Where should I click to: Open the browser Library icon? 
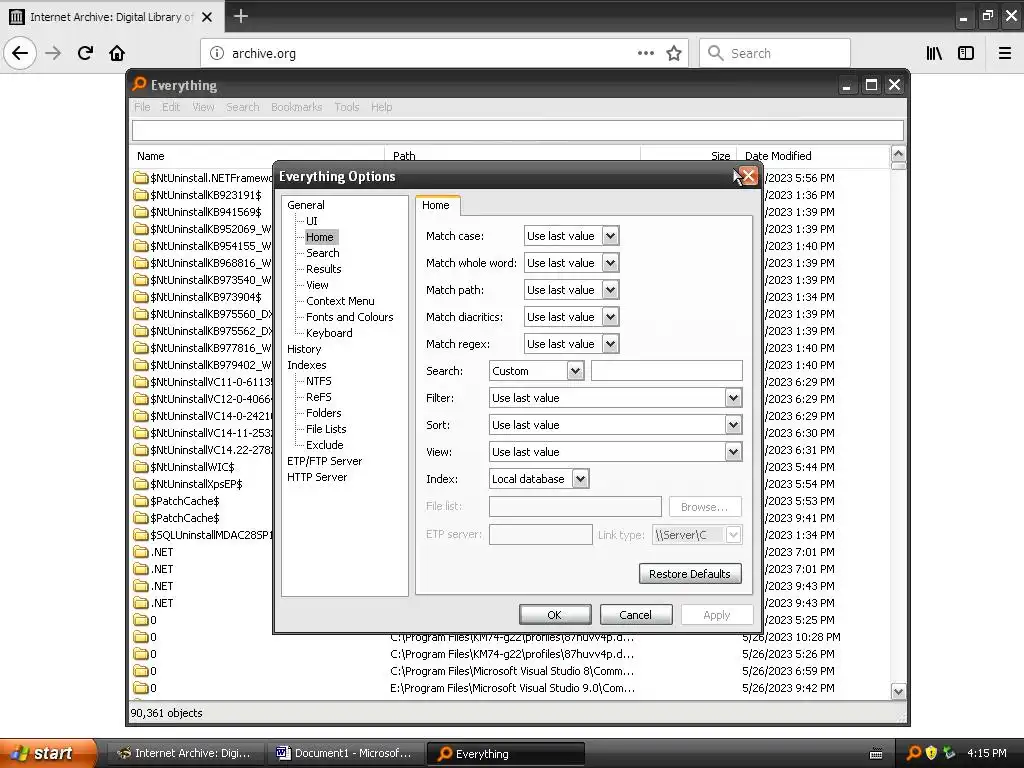(934, 53)
